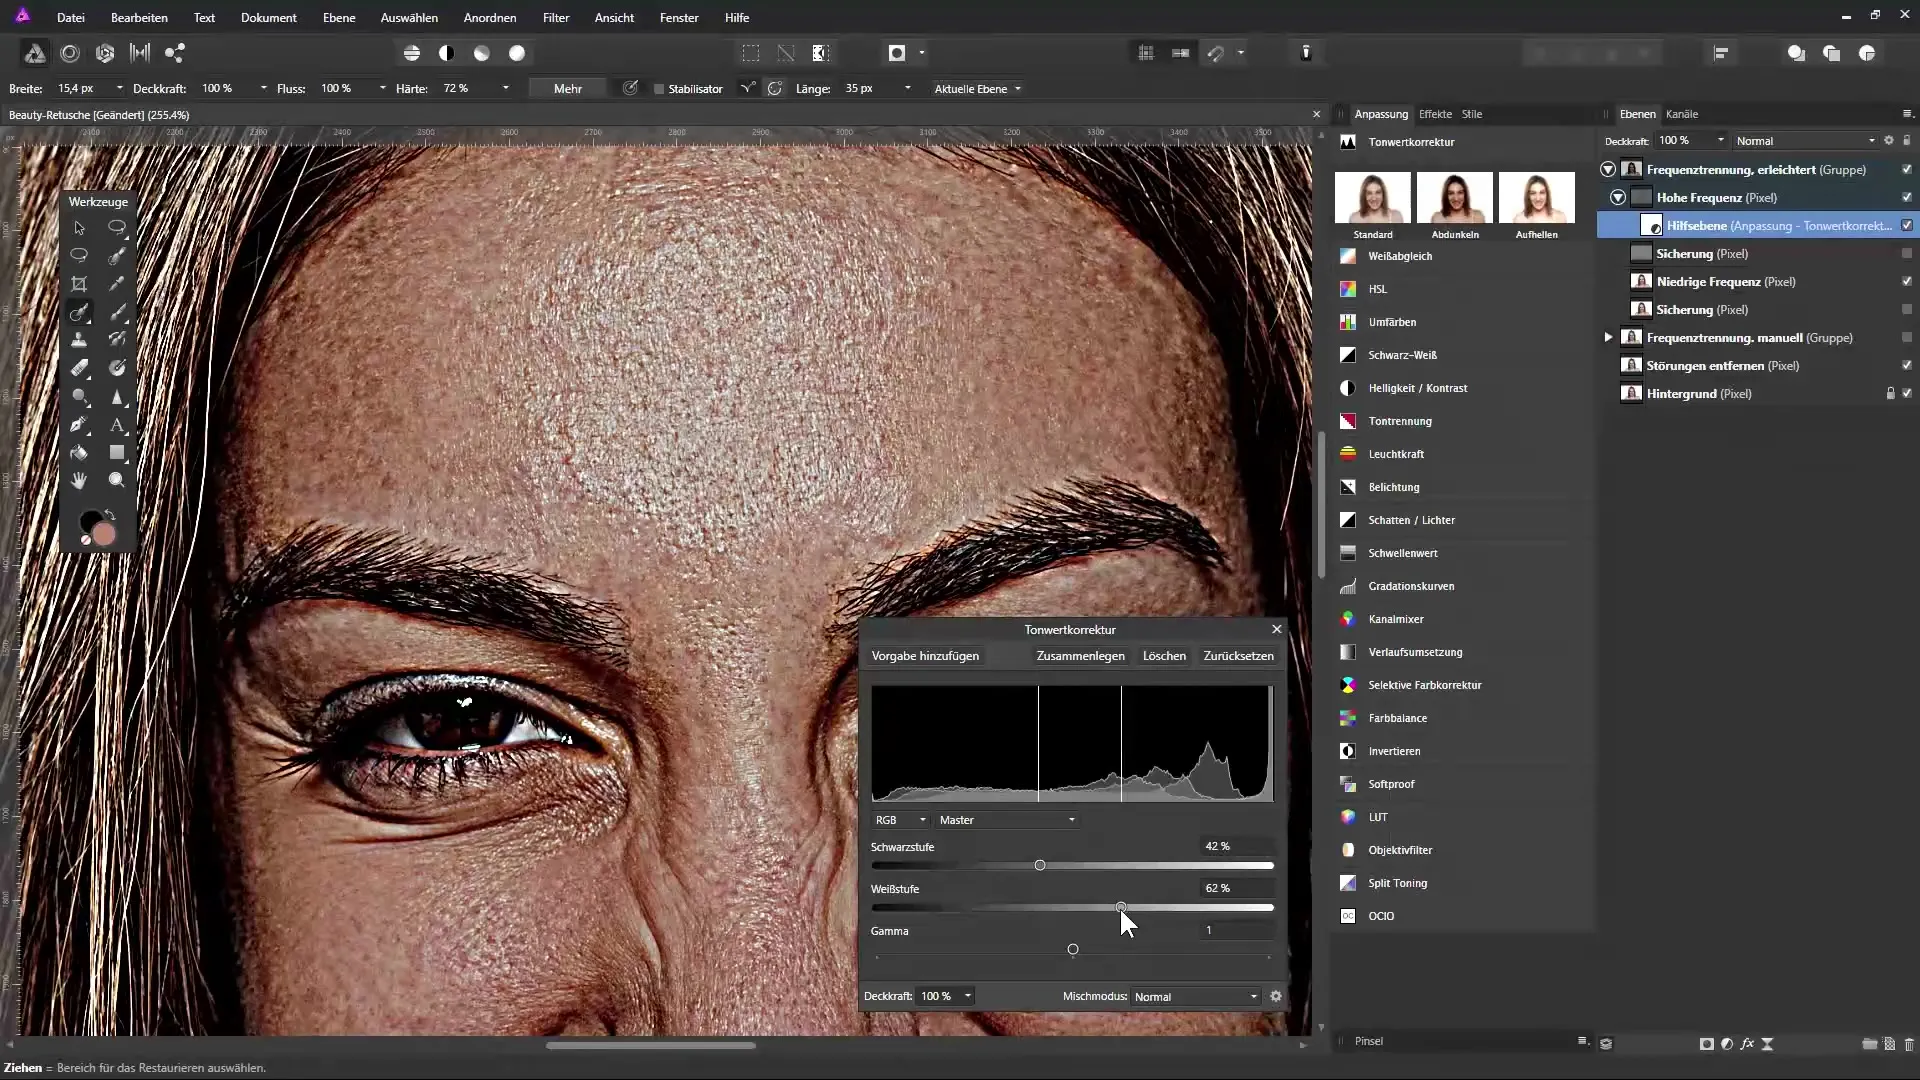Switch to Liquify Persona icon
Viewport: 1920px width, 1080px height.
(x=70, y=53)
